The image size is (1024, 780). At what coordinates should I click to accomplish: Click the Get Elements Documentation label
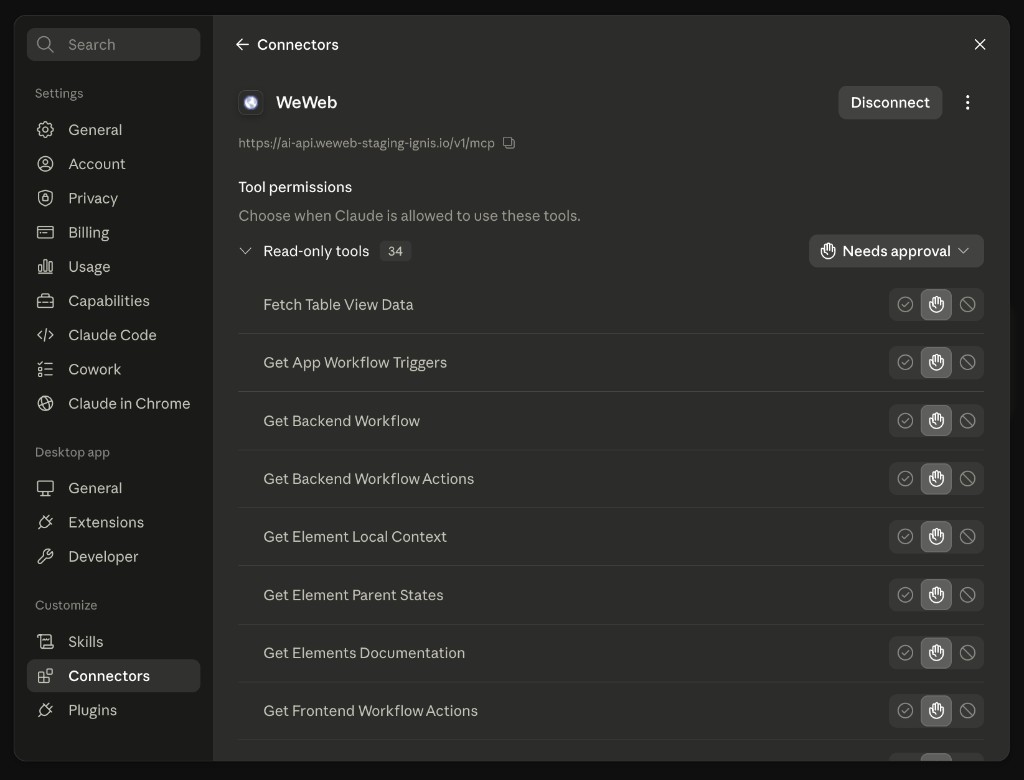tap(364, 653)
